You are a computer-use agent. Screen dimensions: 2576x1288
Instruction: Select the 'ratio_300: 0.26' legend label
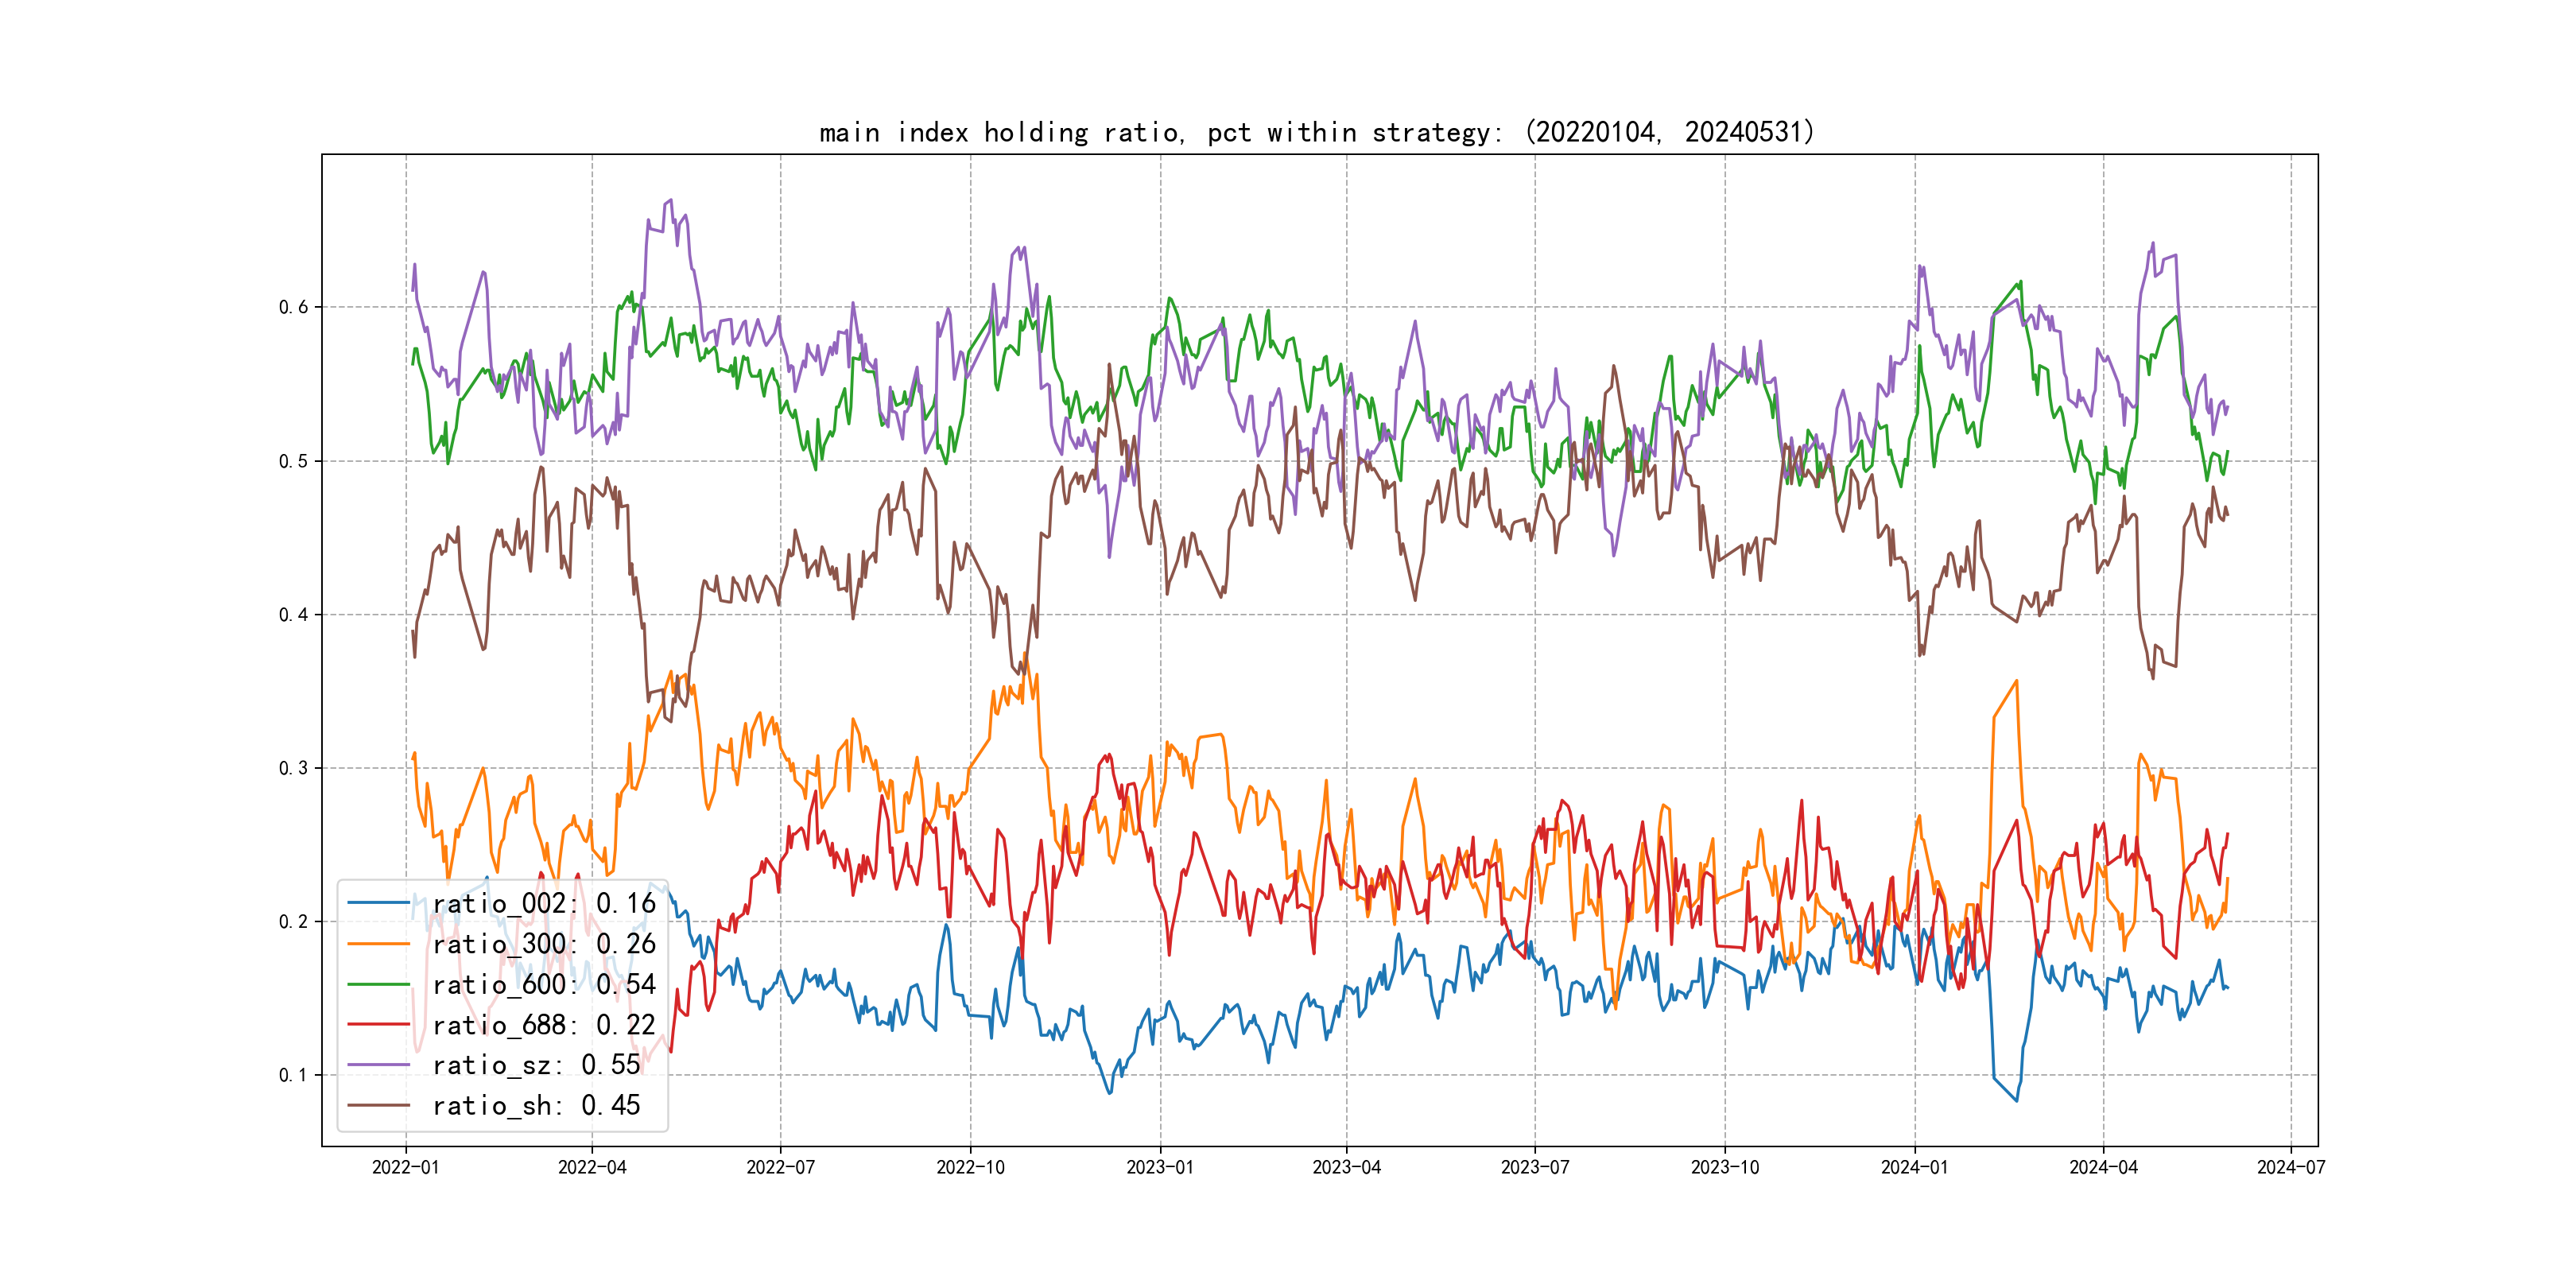(544, 943)
